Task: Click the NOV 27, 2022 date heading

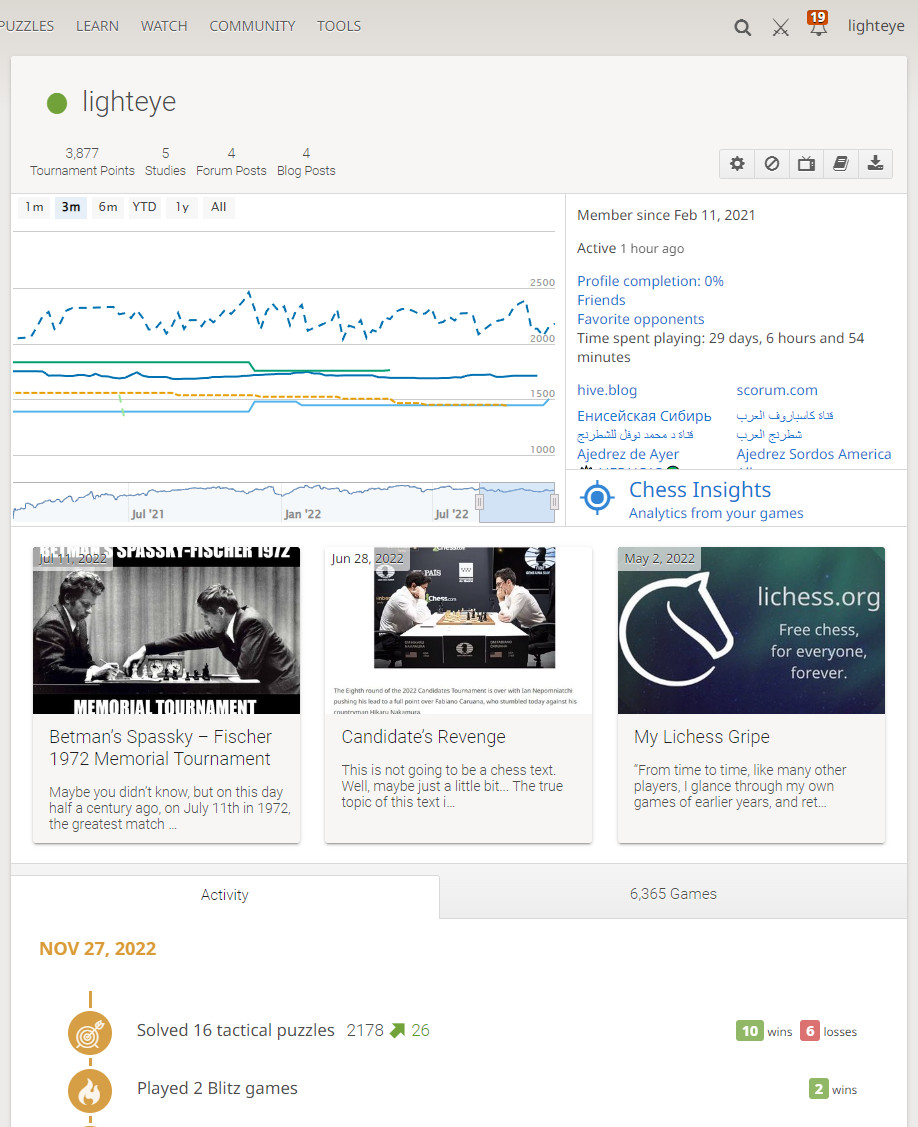Action: pyautogui.click(x=98, y=949)
